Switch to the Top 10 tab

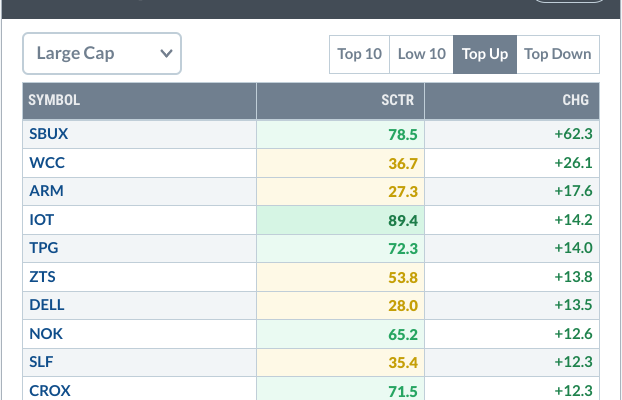point(359,54)
